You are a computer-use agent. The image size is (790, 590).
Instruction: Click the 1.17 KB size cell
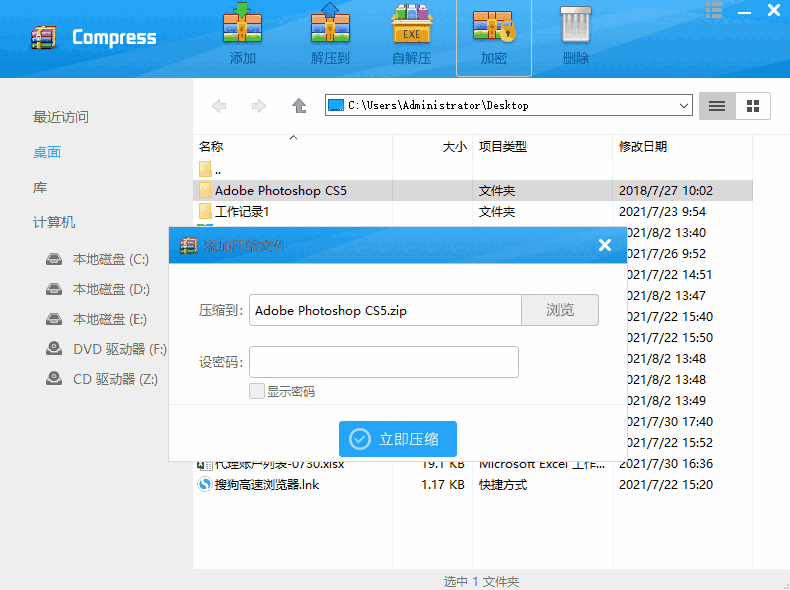click(x=443, y=485)
